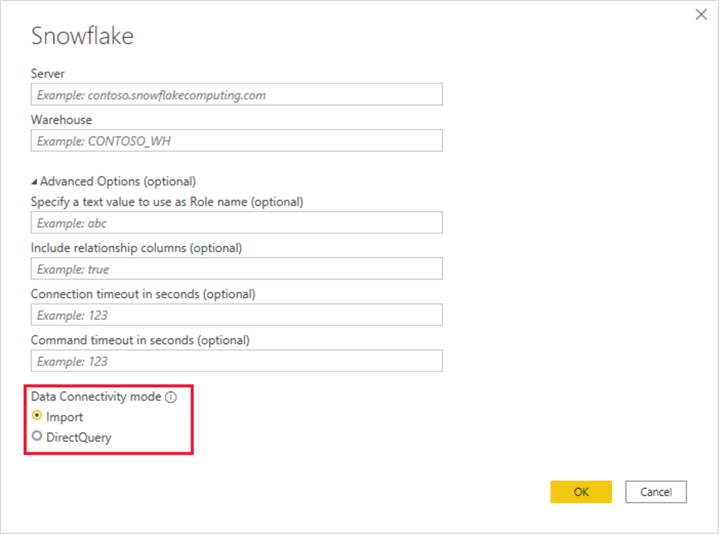Click the Data Connectivity mode info icon
Image resolution: width=719 pixels, height=534 pixels.
coord(171,397)
